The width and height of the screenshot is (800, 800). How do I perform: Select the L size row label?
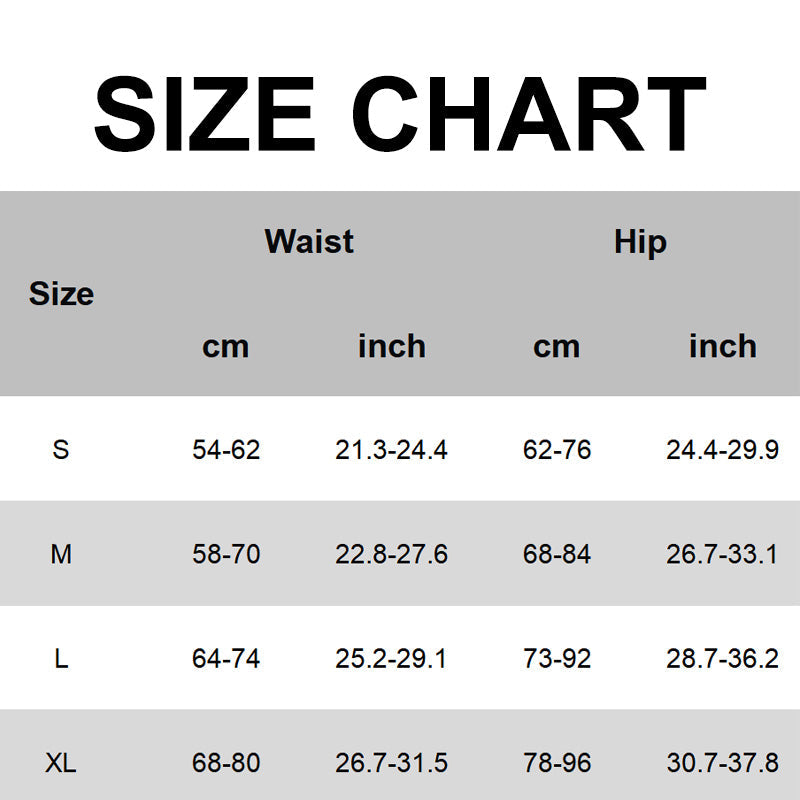61,659
